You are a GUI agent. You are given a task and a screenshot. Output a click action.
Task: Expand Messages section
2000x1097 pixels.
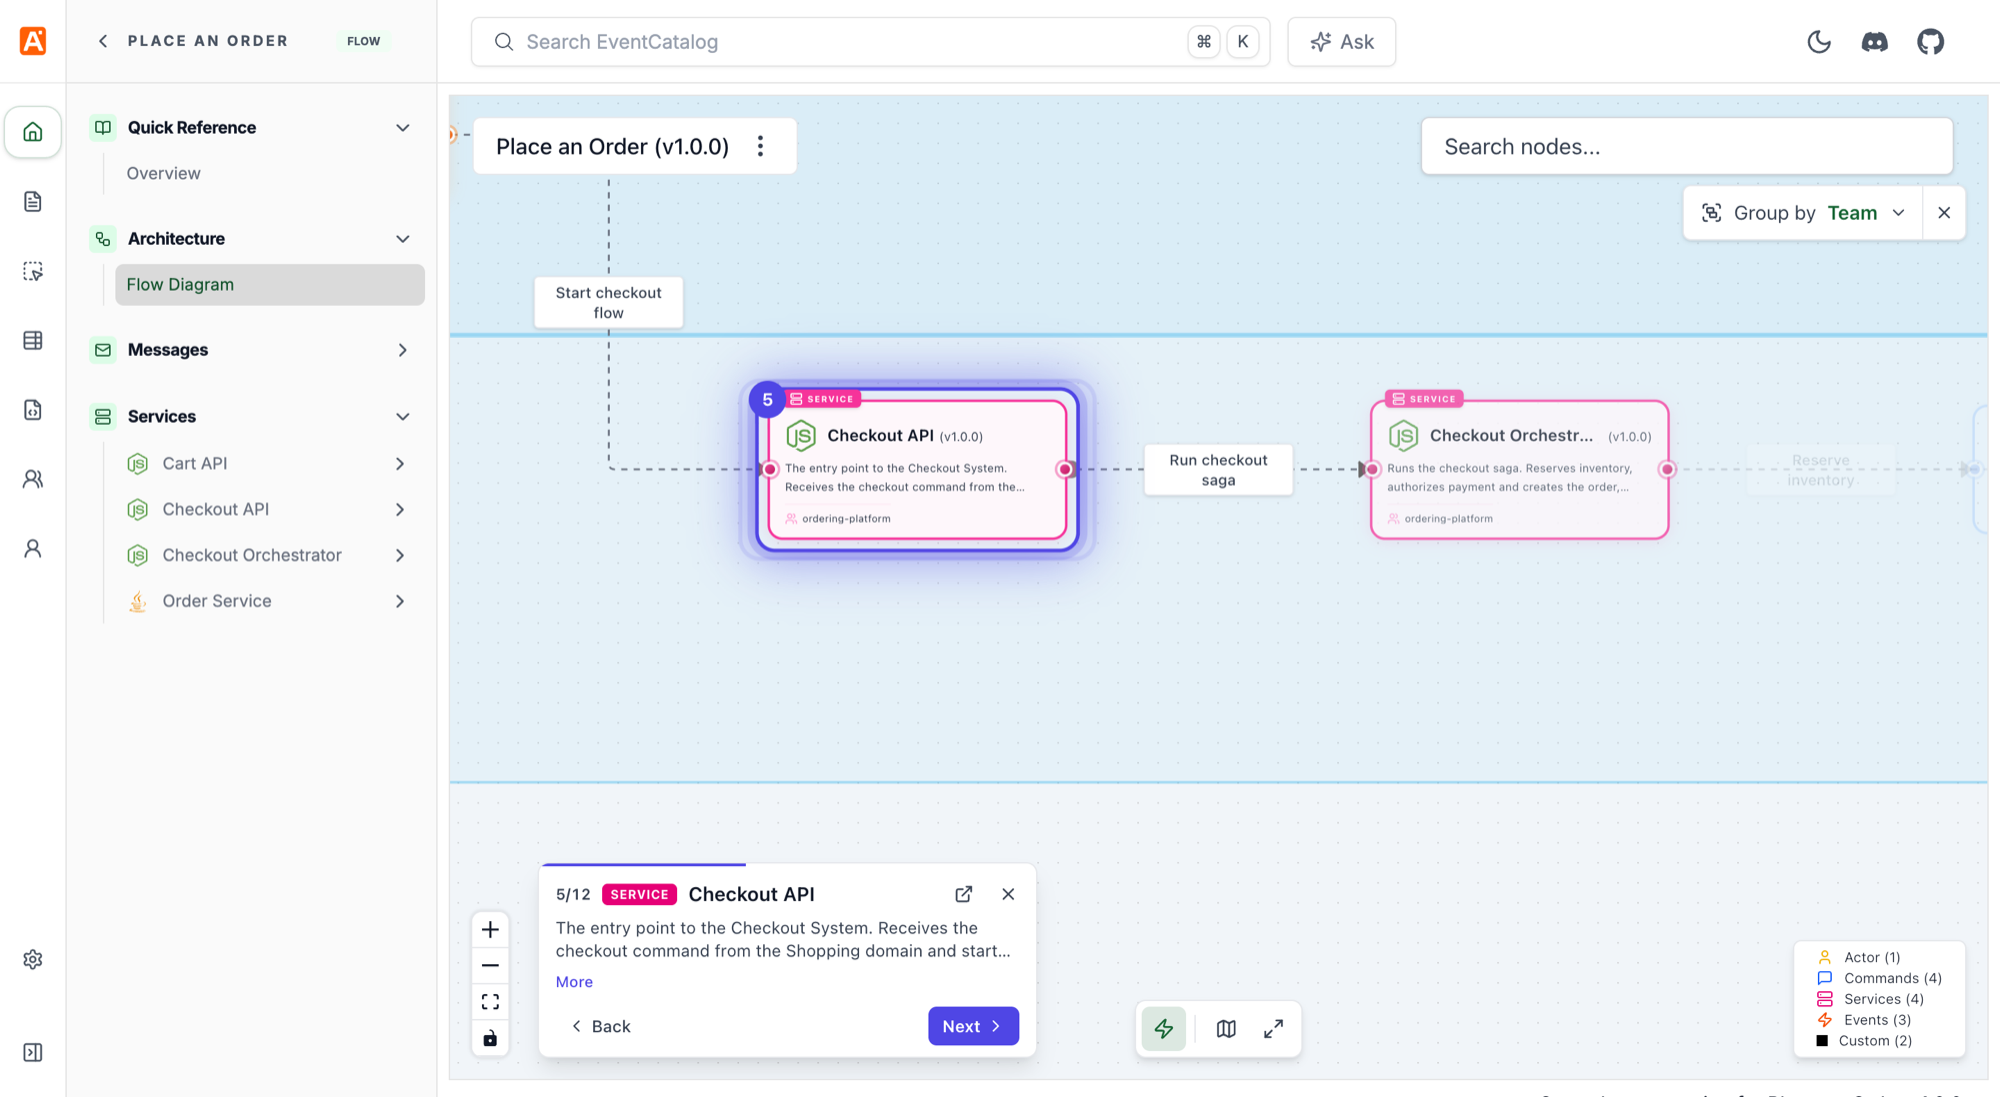(403, 350)
